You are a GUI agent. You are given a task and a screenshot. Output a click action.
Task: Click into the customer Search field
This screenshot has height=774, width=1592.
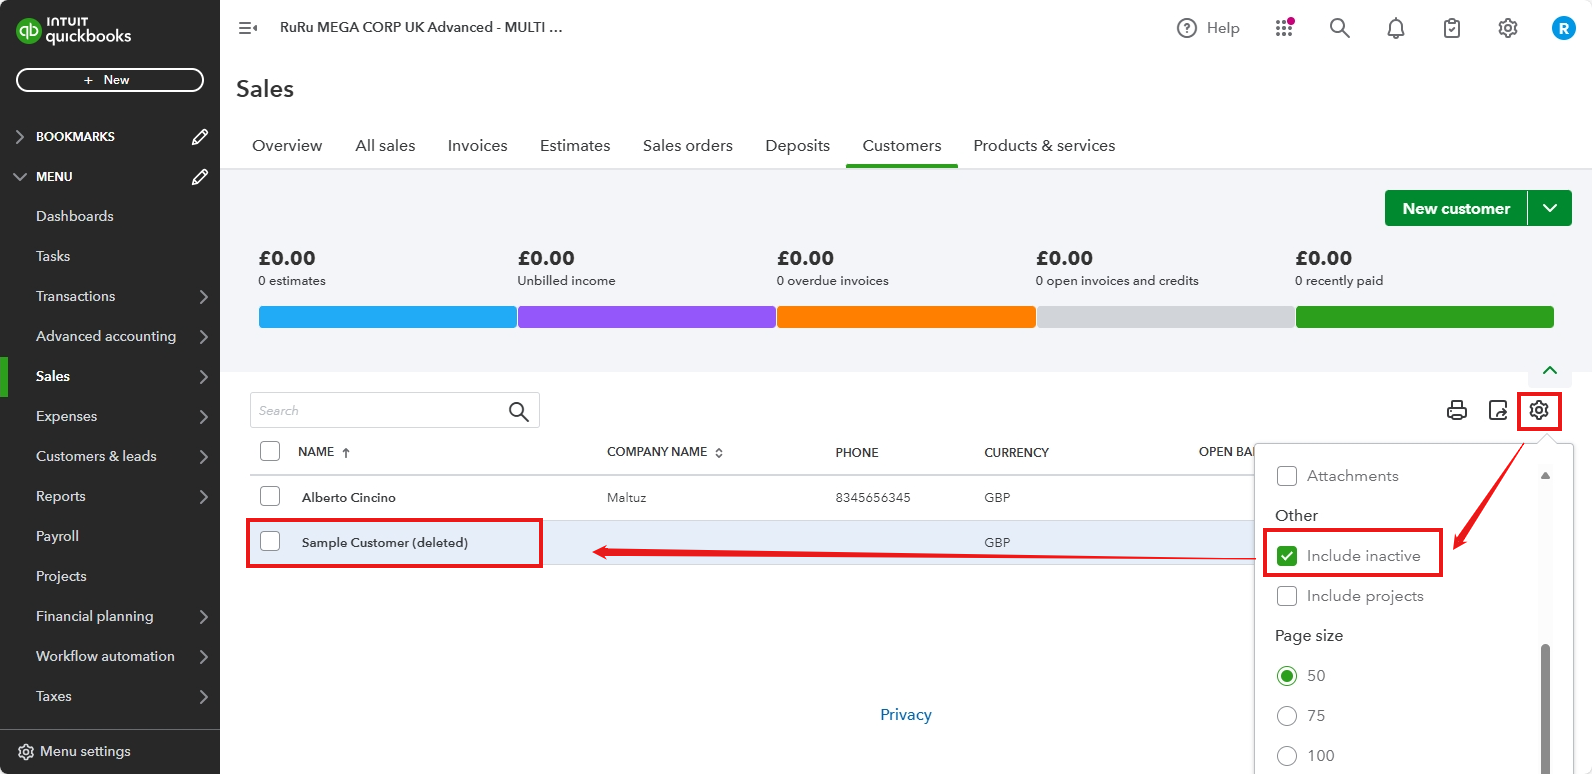point(380,410)
